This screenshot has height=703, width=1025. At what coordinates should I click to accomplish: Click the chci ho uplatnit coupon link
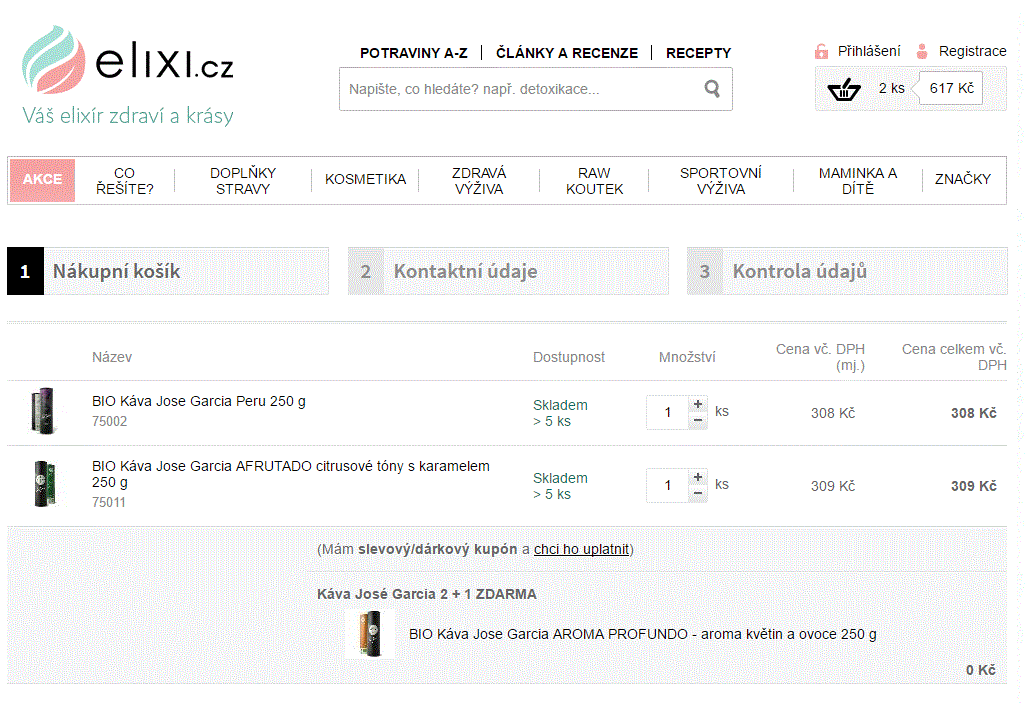(x=581, y=549)
